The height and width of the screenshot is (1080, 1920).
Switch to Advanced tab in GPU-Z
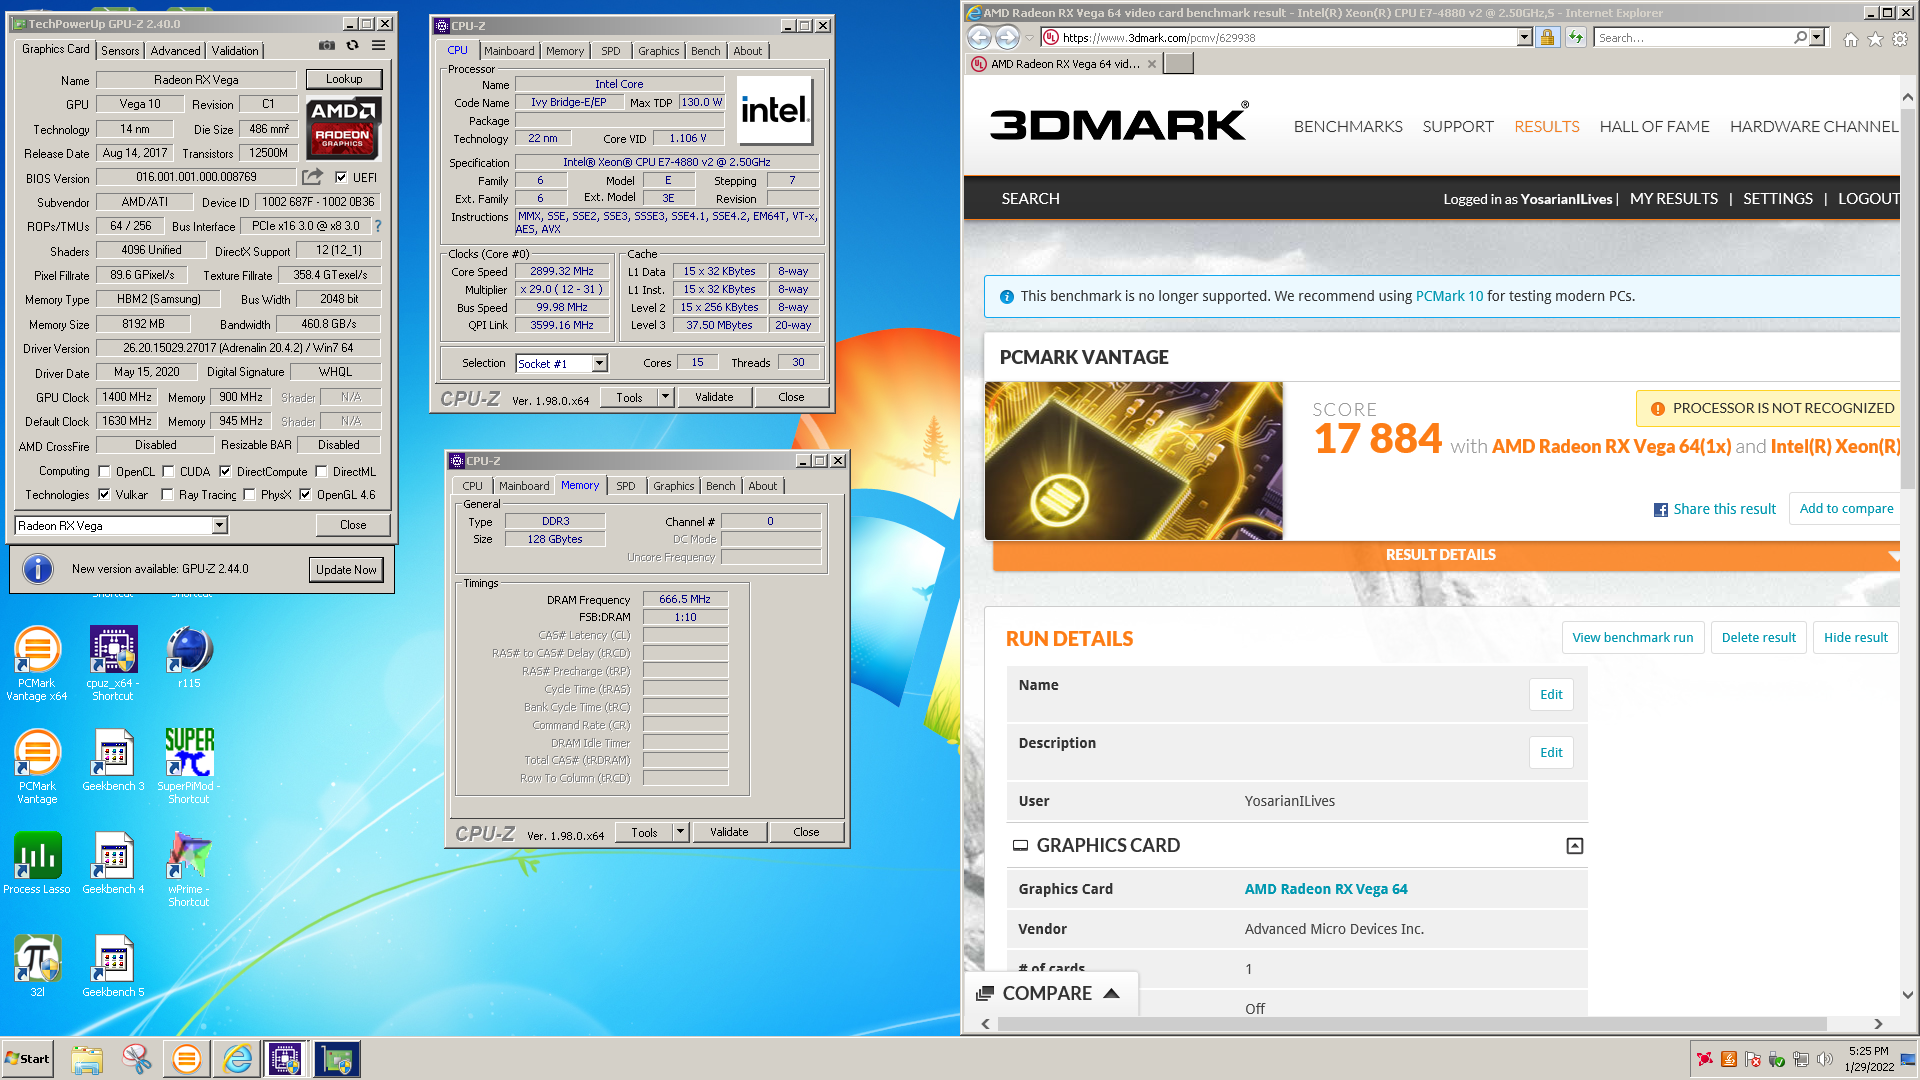click(175, 50)
